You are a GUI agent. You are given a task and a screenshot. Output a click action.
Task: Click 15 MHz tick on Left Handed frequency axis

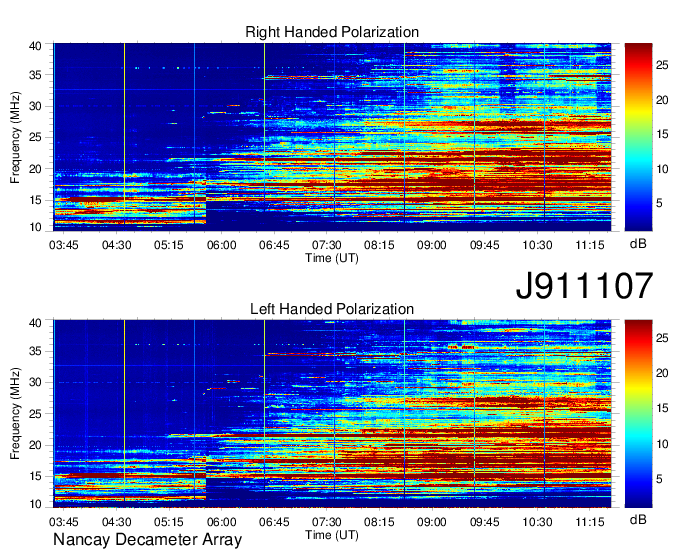35,477
